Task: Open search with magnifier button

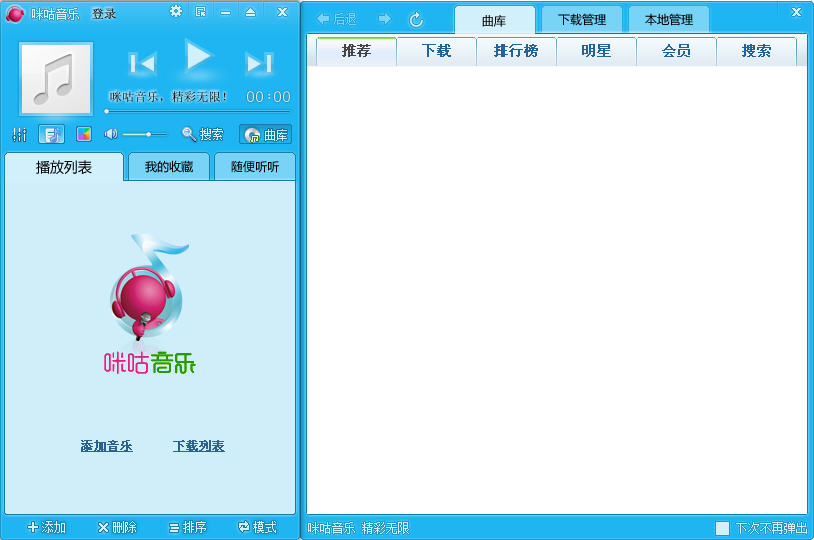Action: point(202,134)
